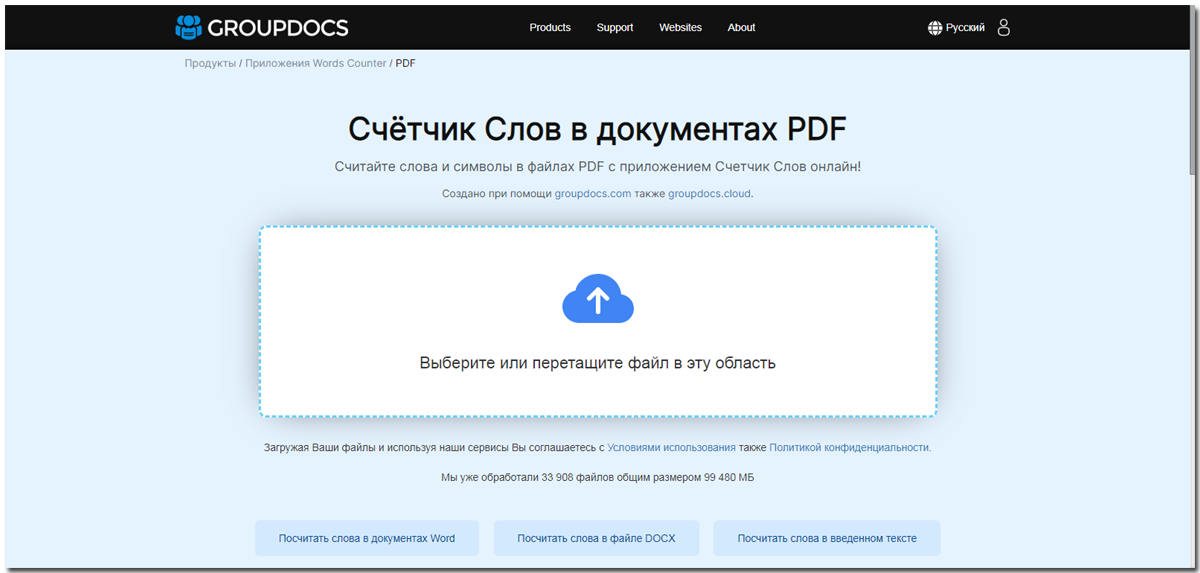1200x573 pixels.
Task: Click Посчитать слова в введенном тексте button
Action: 827,538
